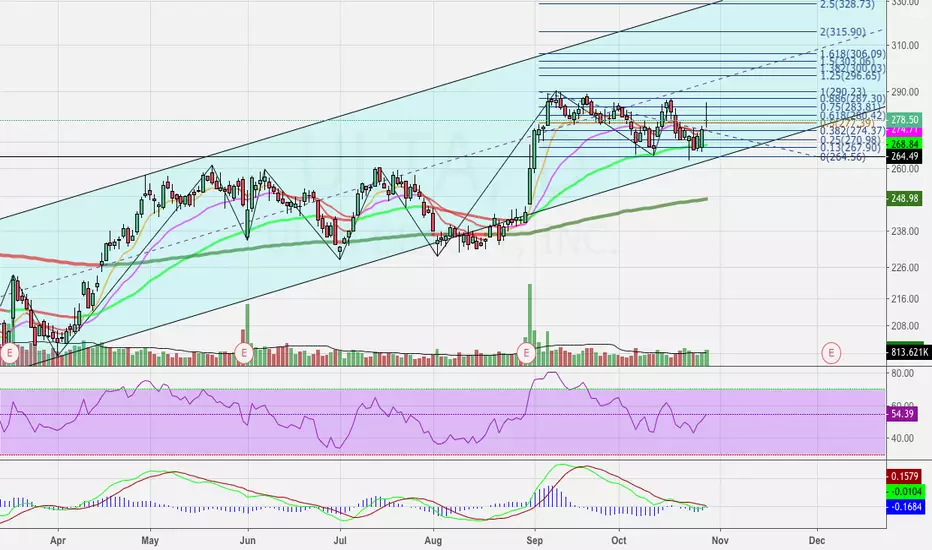Click the Jul label on time axis
932x550 pixels.
[x=340, y=540]
